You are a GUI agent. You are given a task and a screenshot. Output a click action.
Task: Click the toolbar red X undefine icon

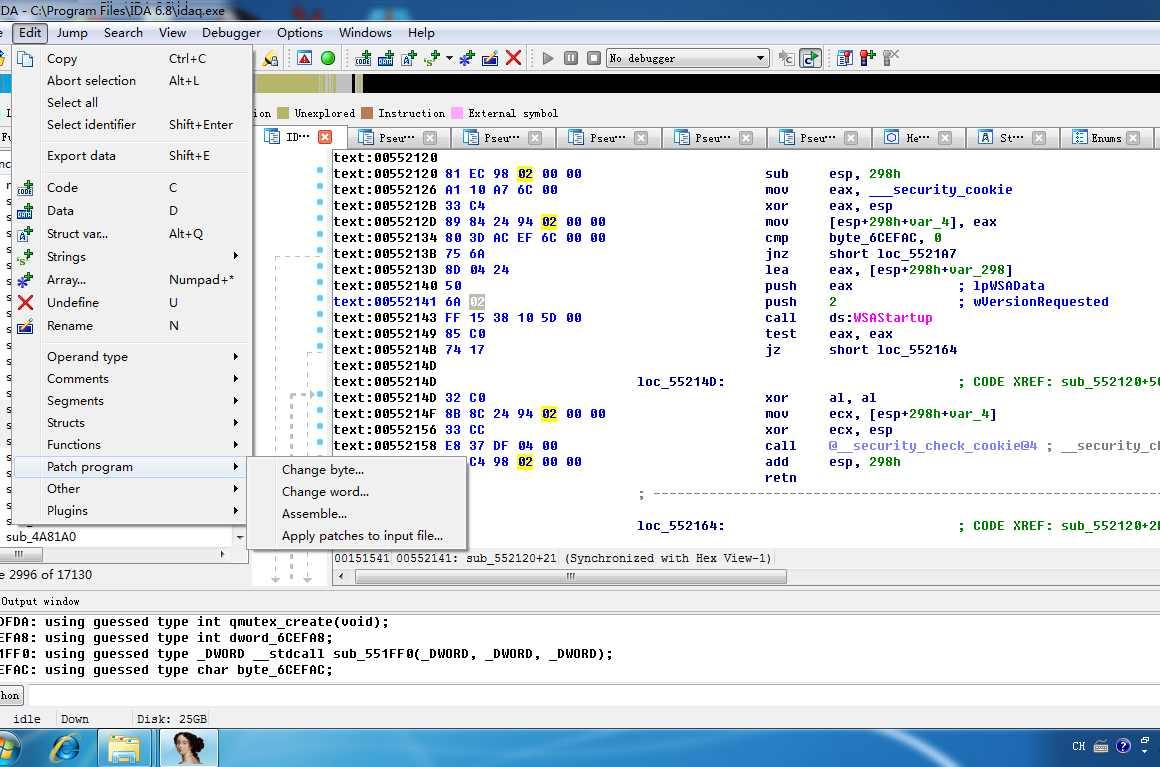[x=513, y=58]
